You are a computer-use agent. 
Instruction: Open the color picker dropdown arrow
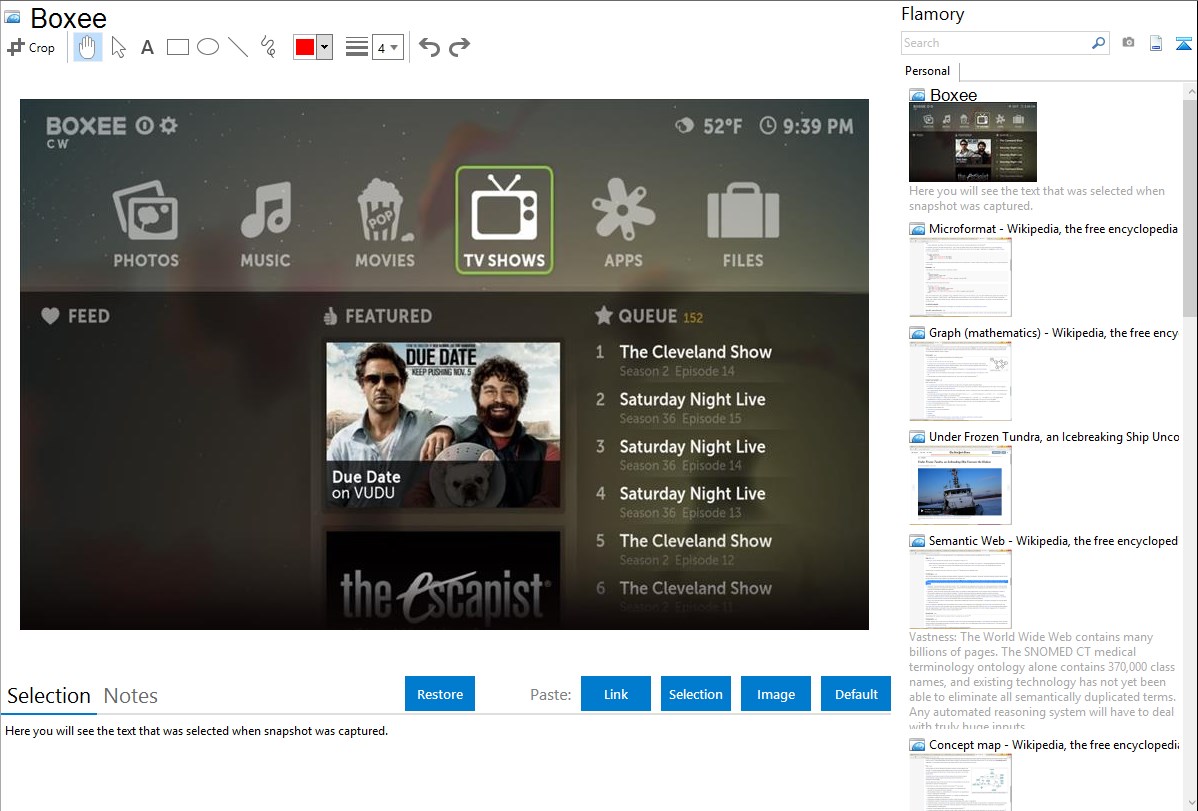(325, 47)
